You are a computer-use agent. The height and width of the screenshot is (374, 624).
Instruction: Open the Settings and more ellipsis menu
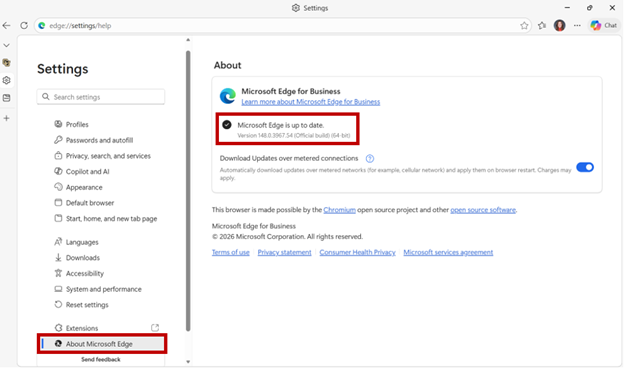577,25
